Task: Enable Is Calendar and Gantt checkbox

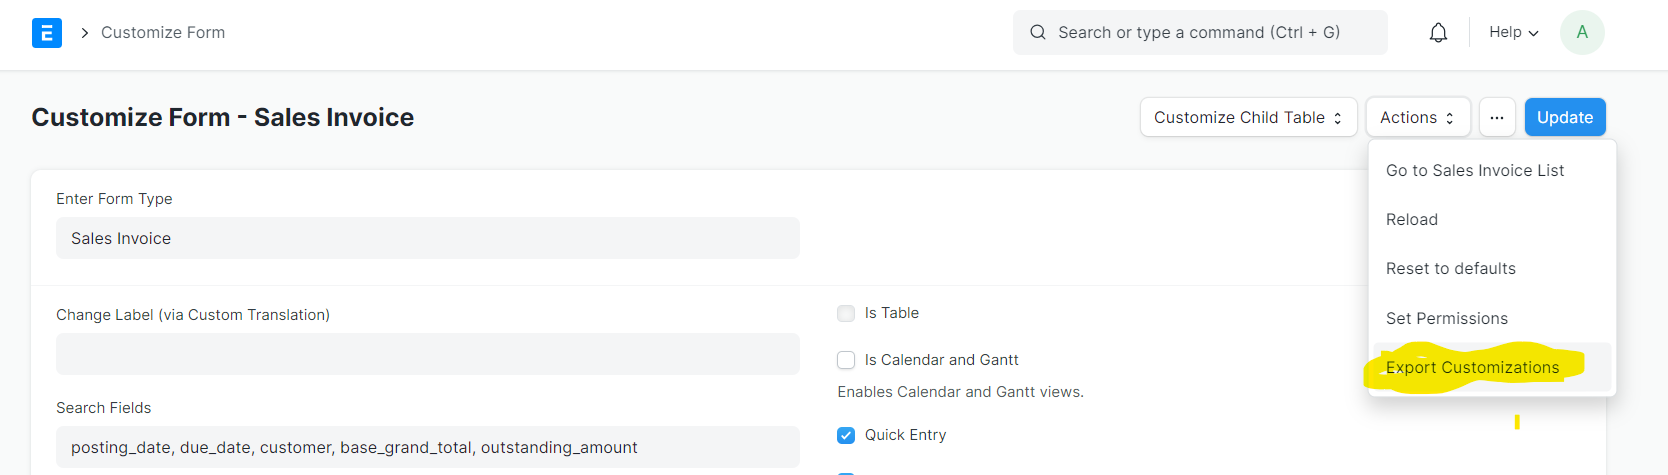Action: (x=846, y=360)
